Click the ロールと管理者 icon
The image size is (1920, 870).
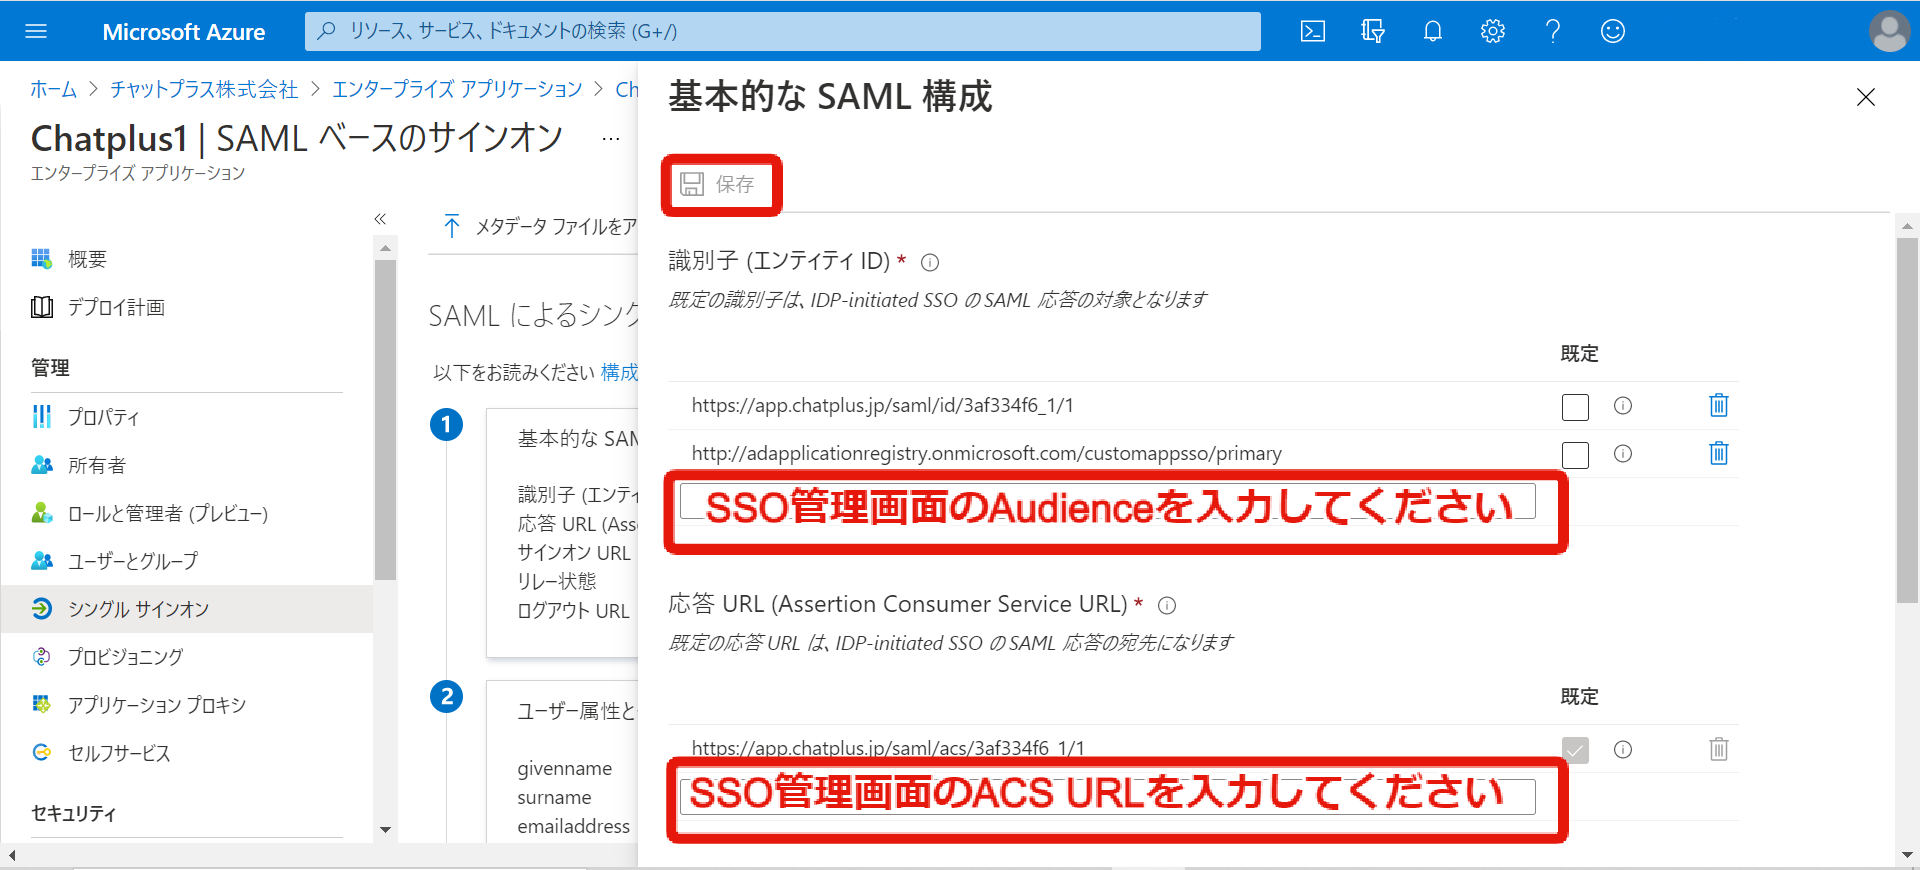coord(41,513)
